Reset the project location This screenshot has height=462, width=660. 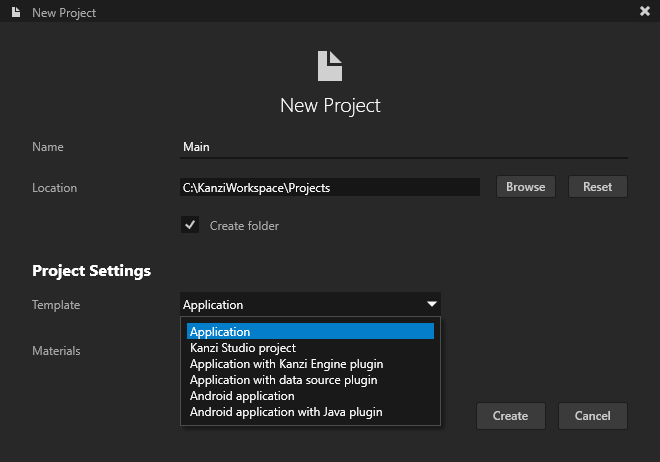[598, 187]
